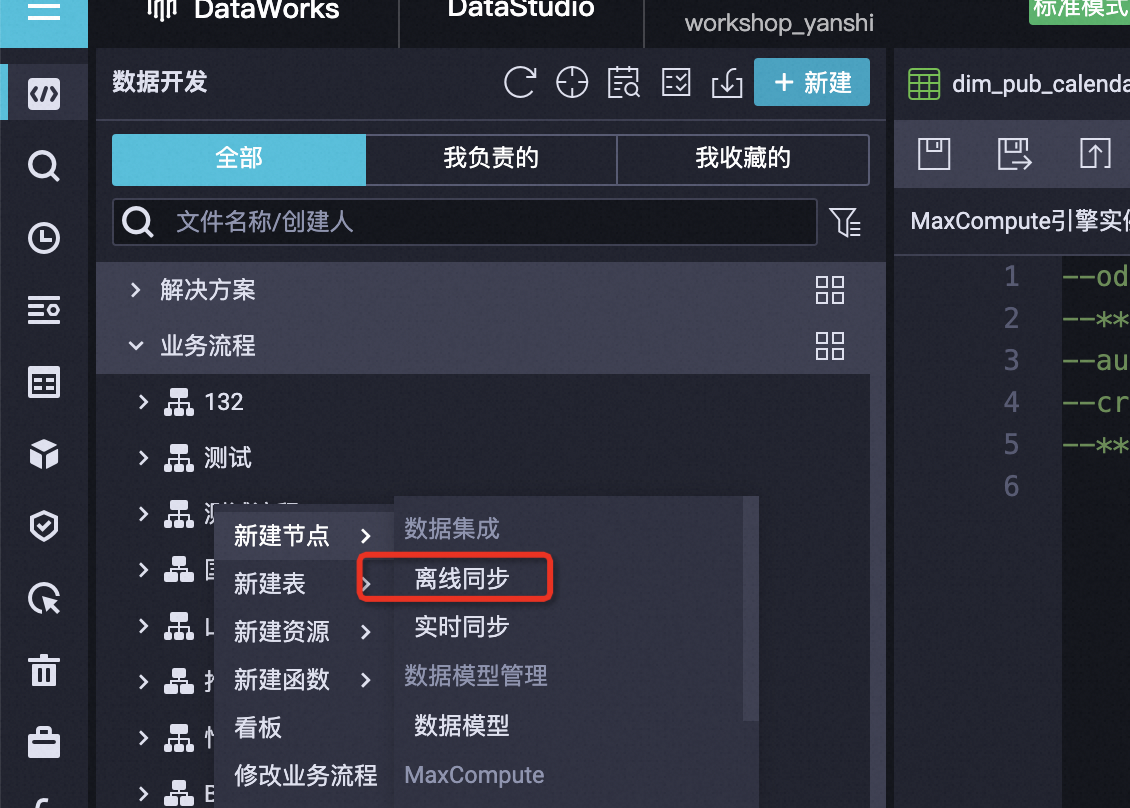Open the clock history icon in sidebar
Screen dimensions: 1130x808
pos(44,238)
